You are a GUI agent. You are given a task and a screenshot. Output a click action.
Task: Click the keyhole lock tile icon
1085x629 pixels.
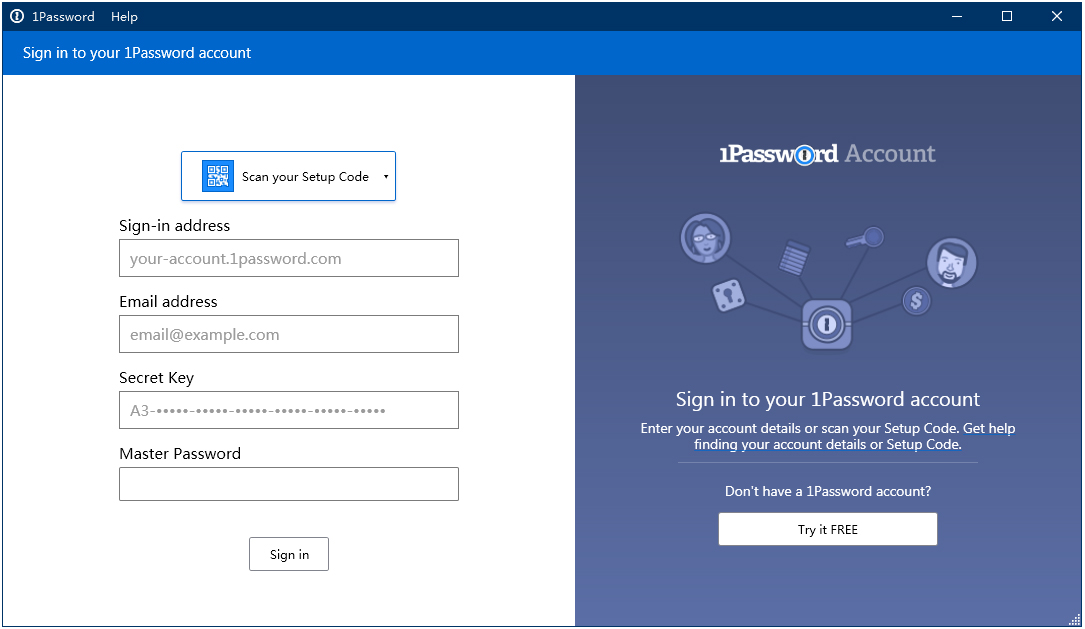pyautogui.click(x=728, y=296)
